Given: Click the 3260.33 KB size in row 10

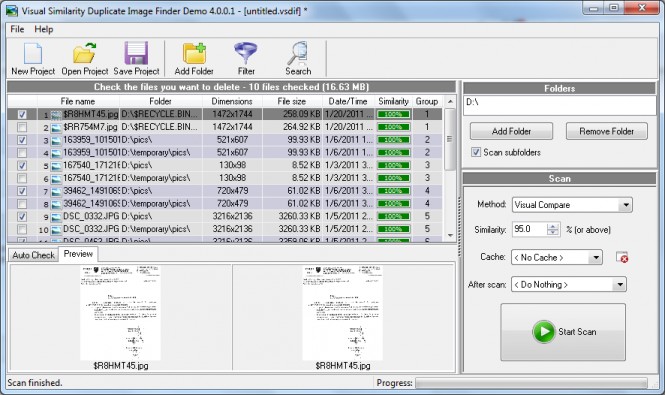Looking at the screenshot, I should (x=299, y=230).
